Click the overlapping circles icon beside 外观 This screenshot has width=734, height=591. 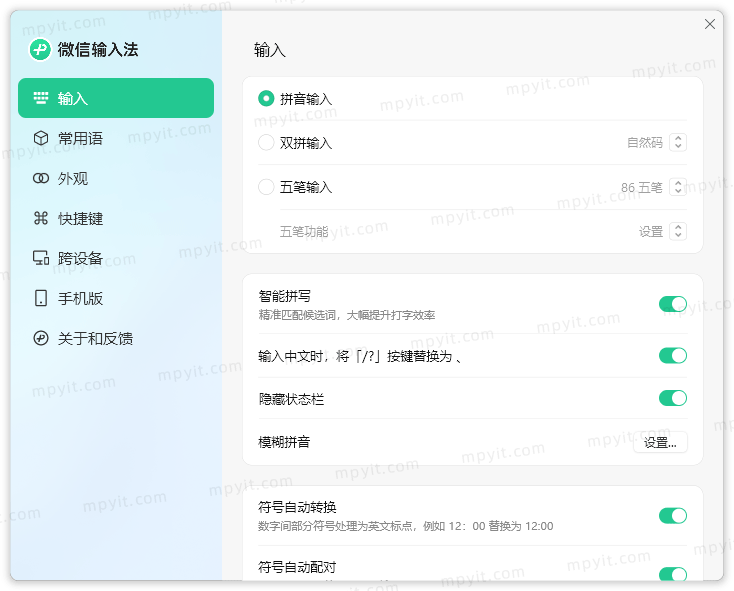(x=41, y=178)
